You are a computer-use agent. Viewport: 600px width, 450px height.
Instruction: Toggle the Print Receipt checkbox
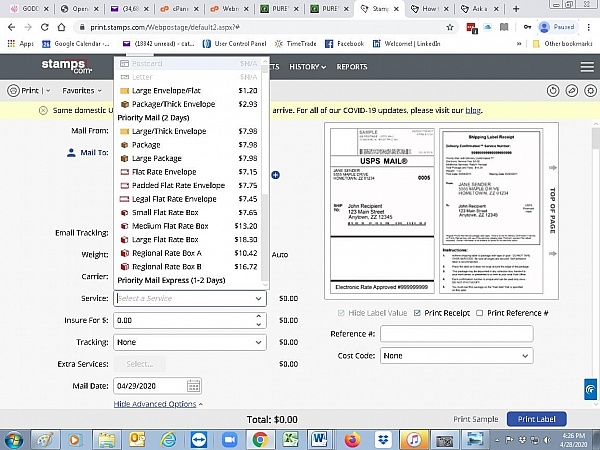(420, 313)
